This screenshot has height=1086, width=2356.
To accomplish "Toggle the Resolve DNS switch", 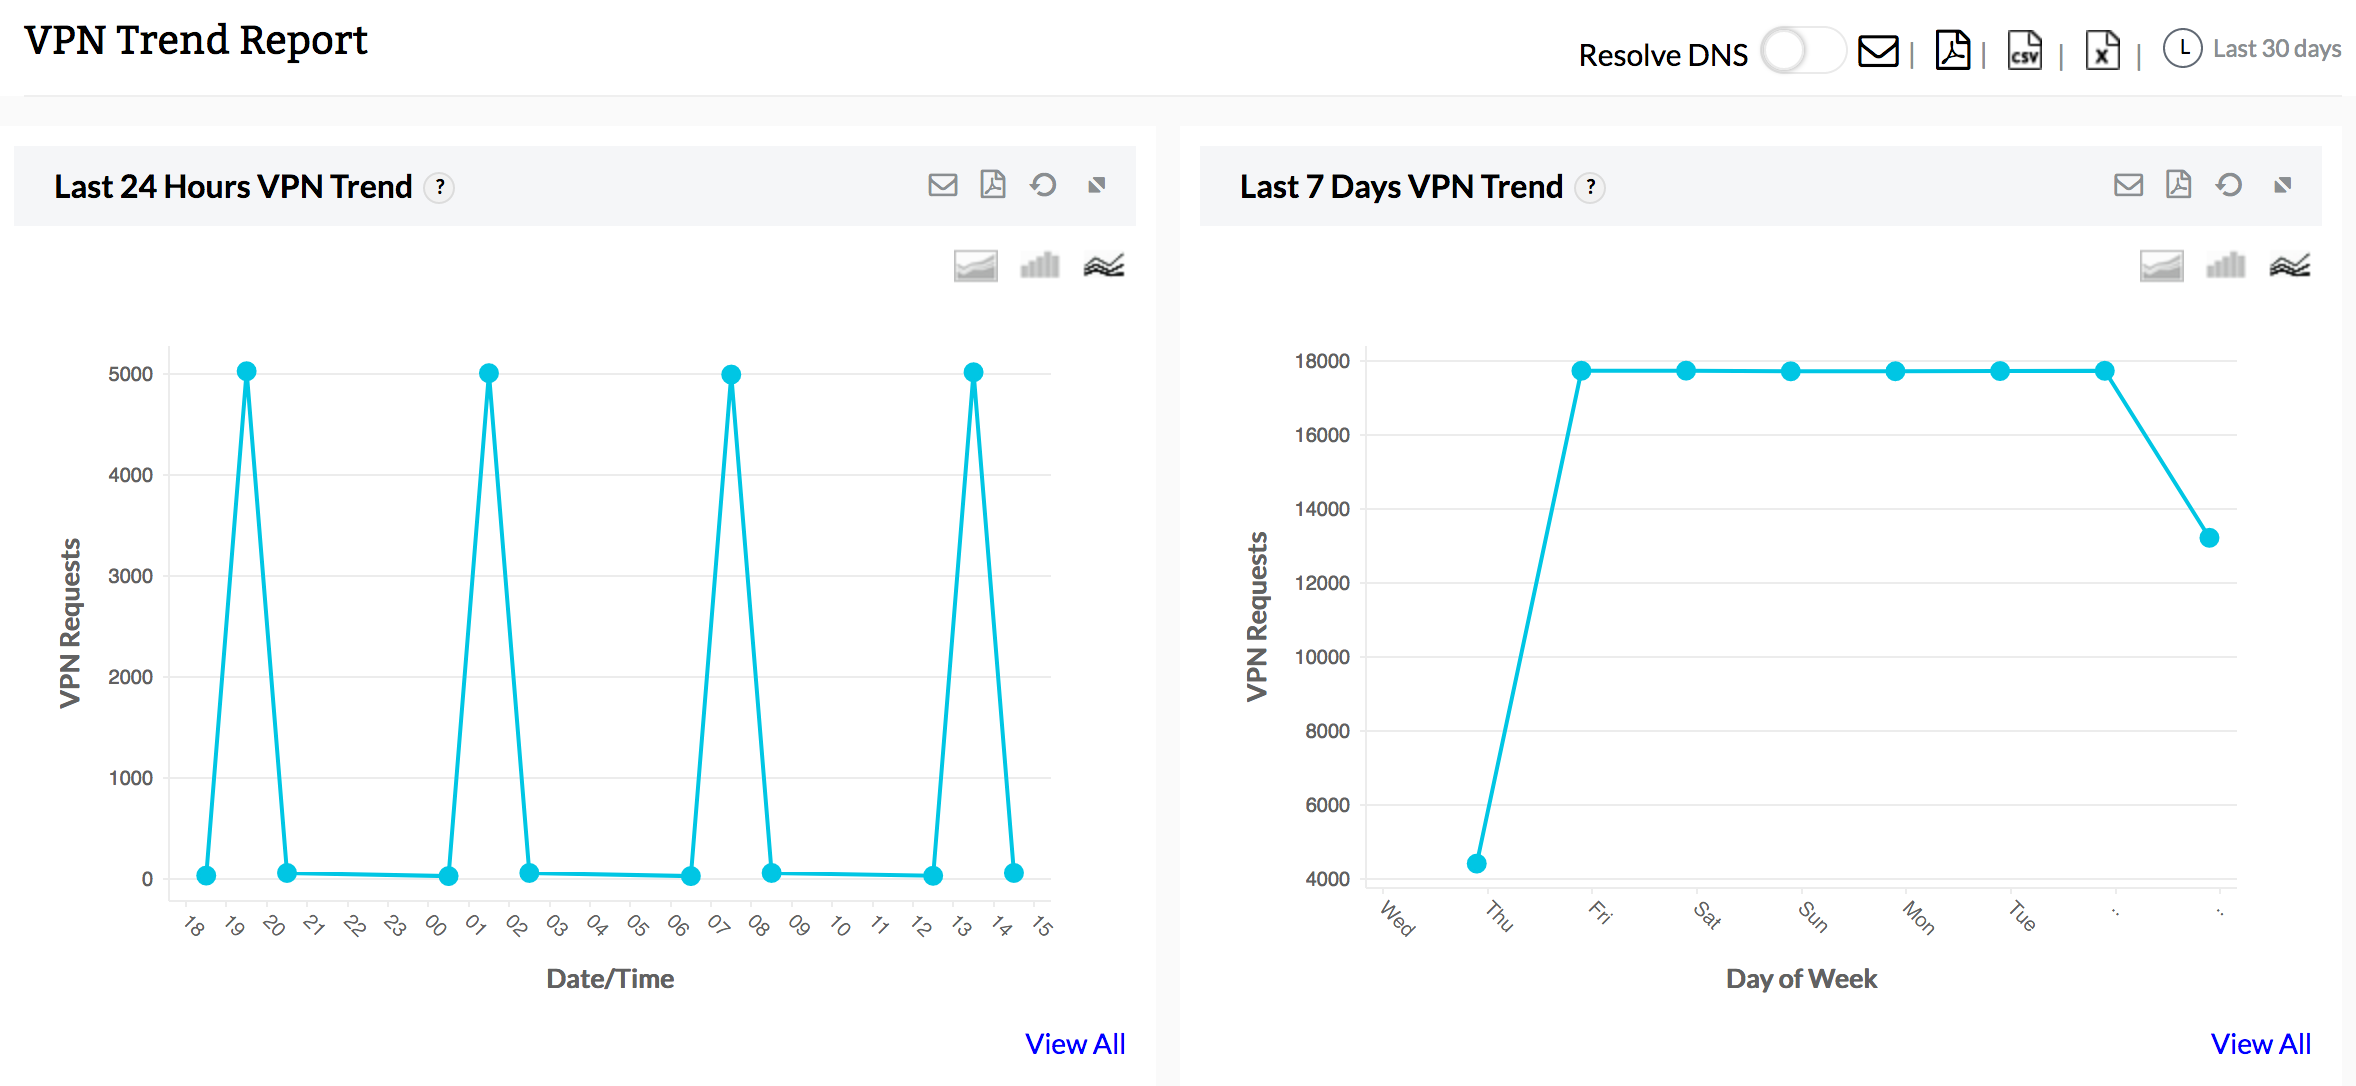I will click(1802, 51).
